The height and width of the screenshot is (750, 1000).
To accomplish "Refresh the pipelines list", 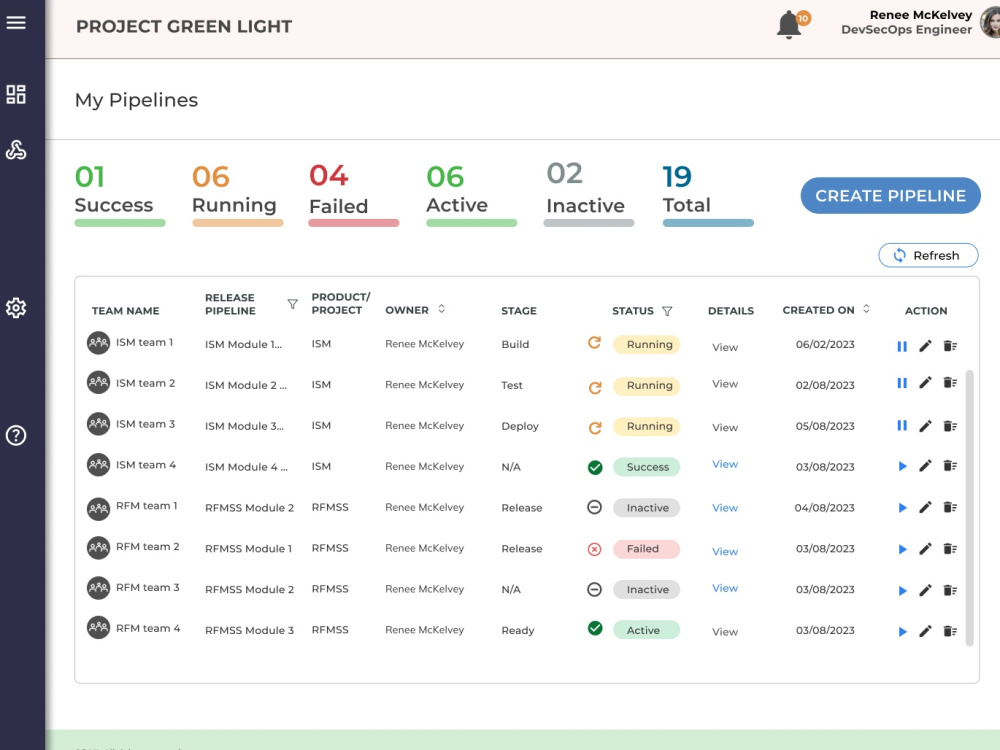I will (x=928, y=255).
